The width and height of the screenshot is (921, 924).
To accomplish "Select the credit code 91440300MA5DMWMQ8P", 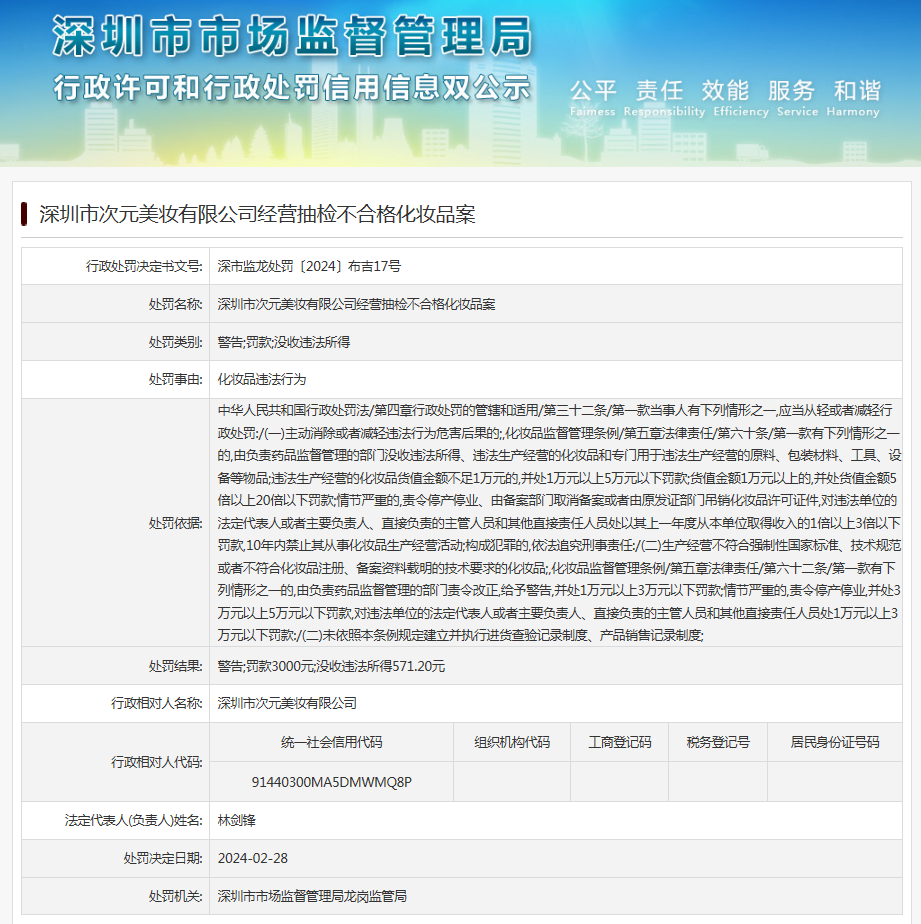I will (x=331, y=782).
